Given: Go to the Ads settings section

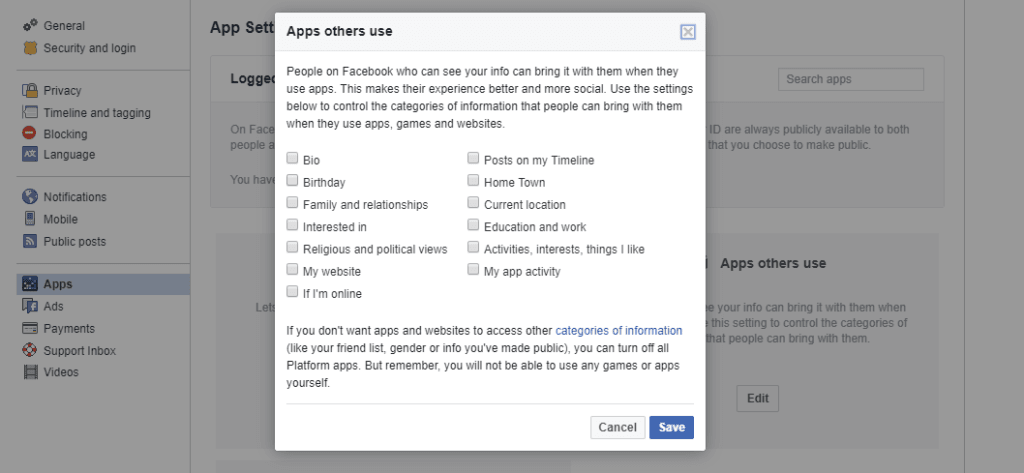Looking at the screenshot, I should (53, 307).
